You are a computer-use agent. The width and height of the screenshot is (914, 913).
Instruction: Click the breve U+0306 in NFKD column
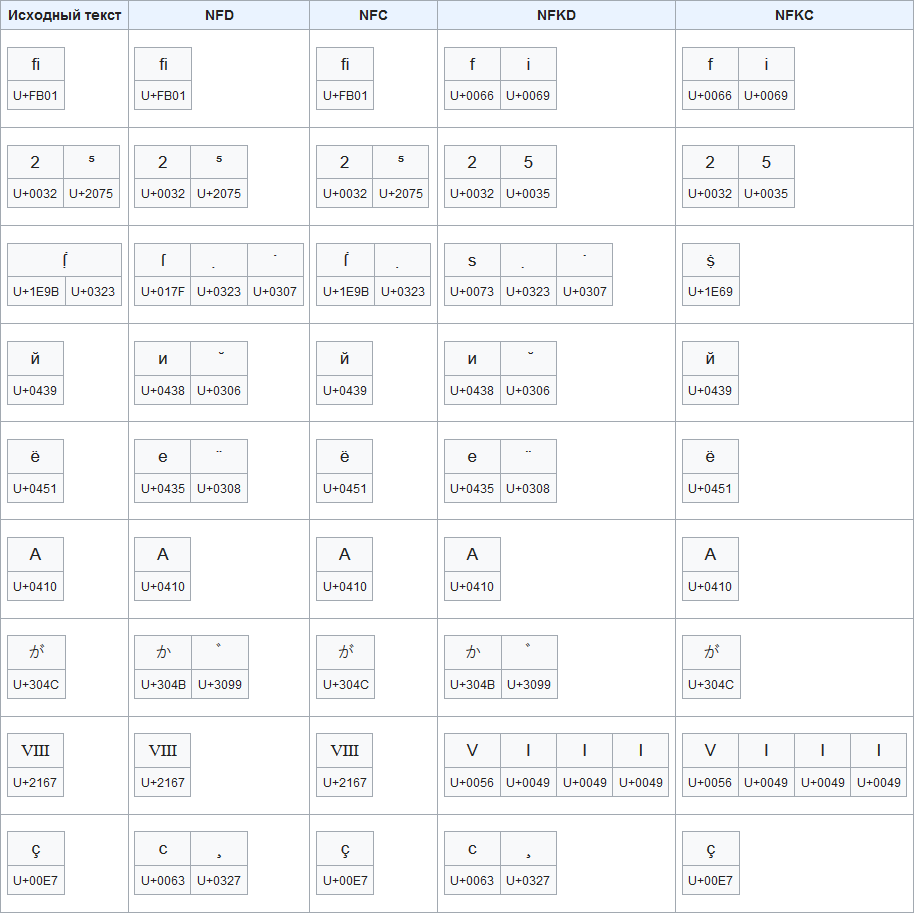click(x=528, y=372)
